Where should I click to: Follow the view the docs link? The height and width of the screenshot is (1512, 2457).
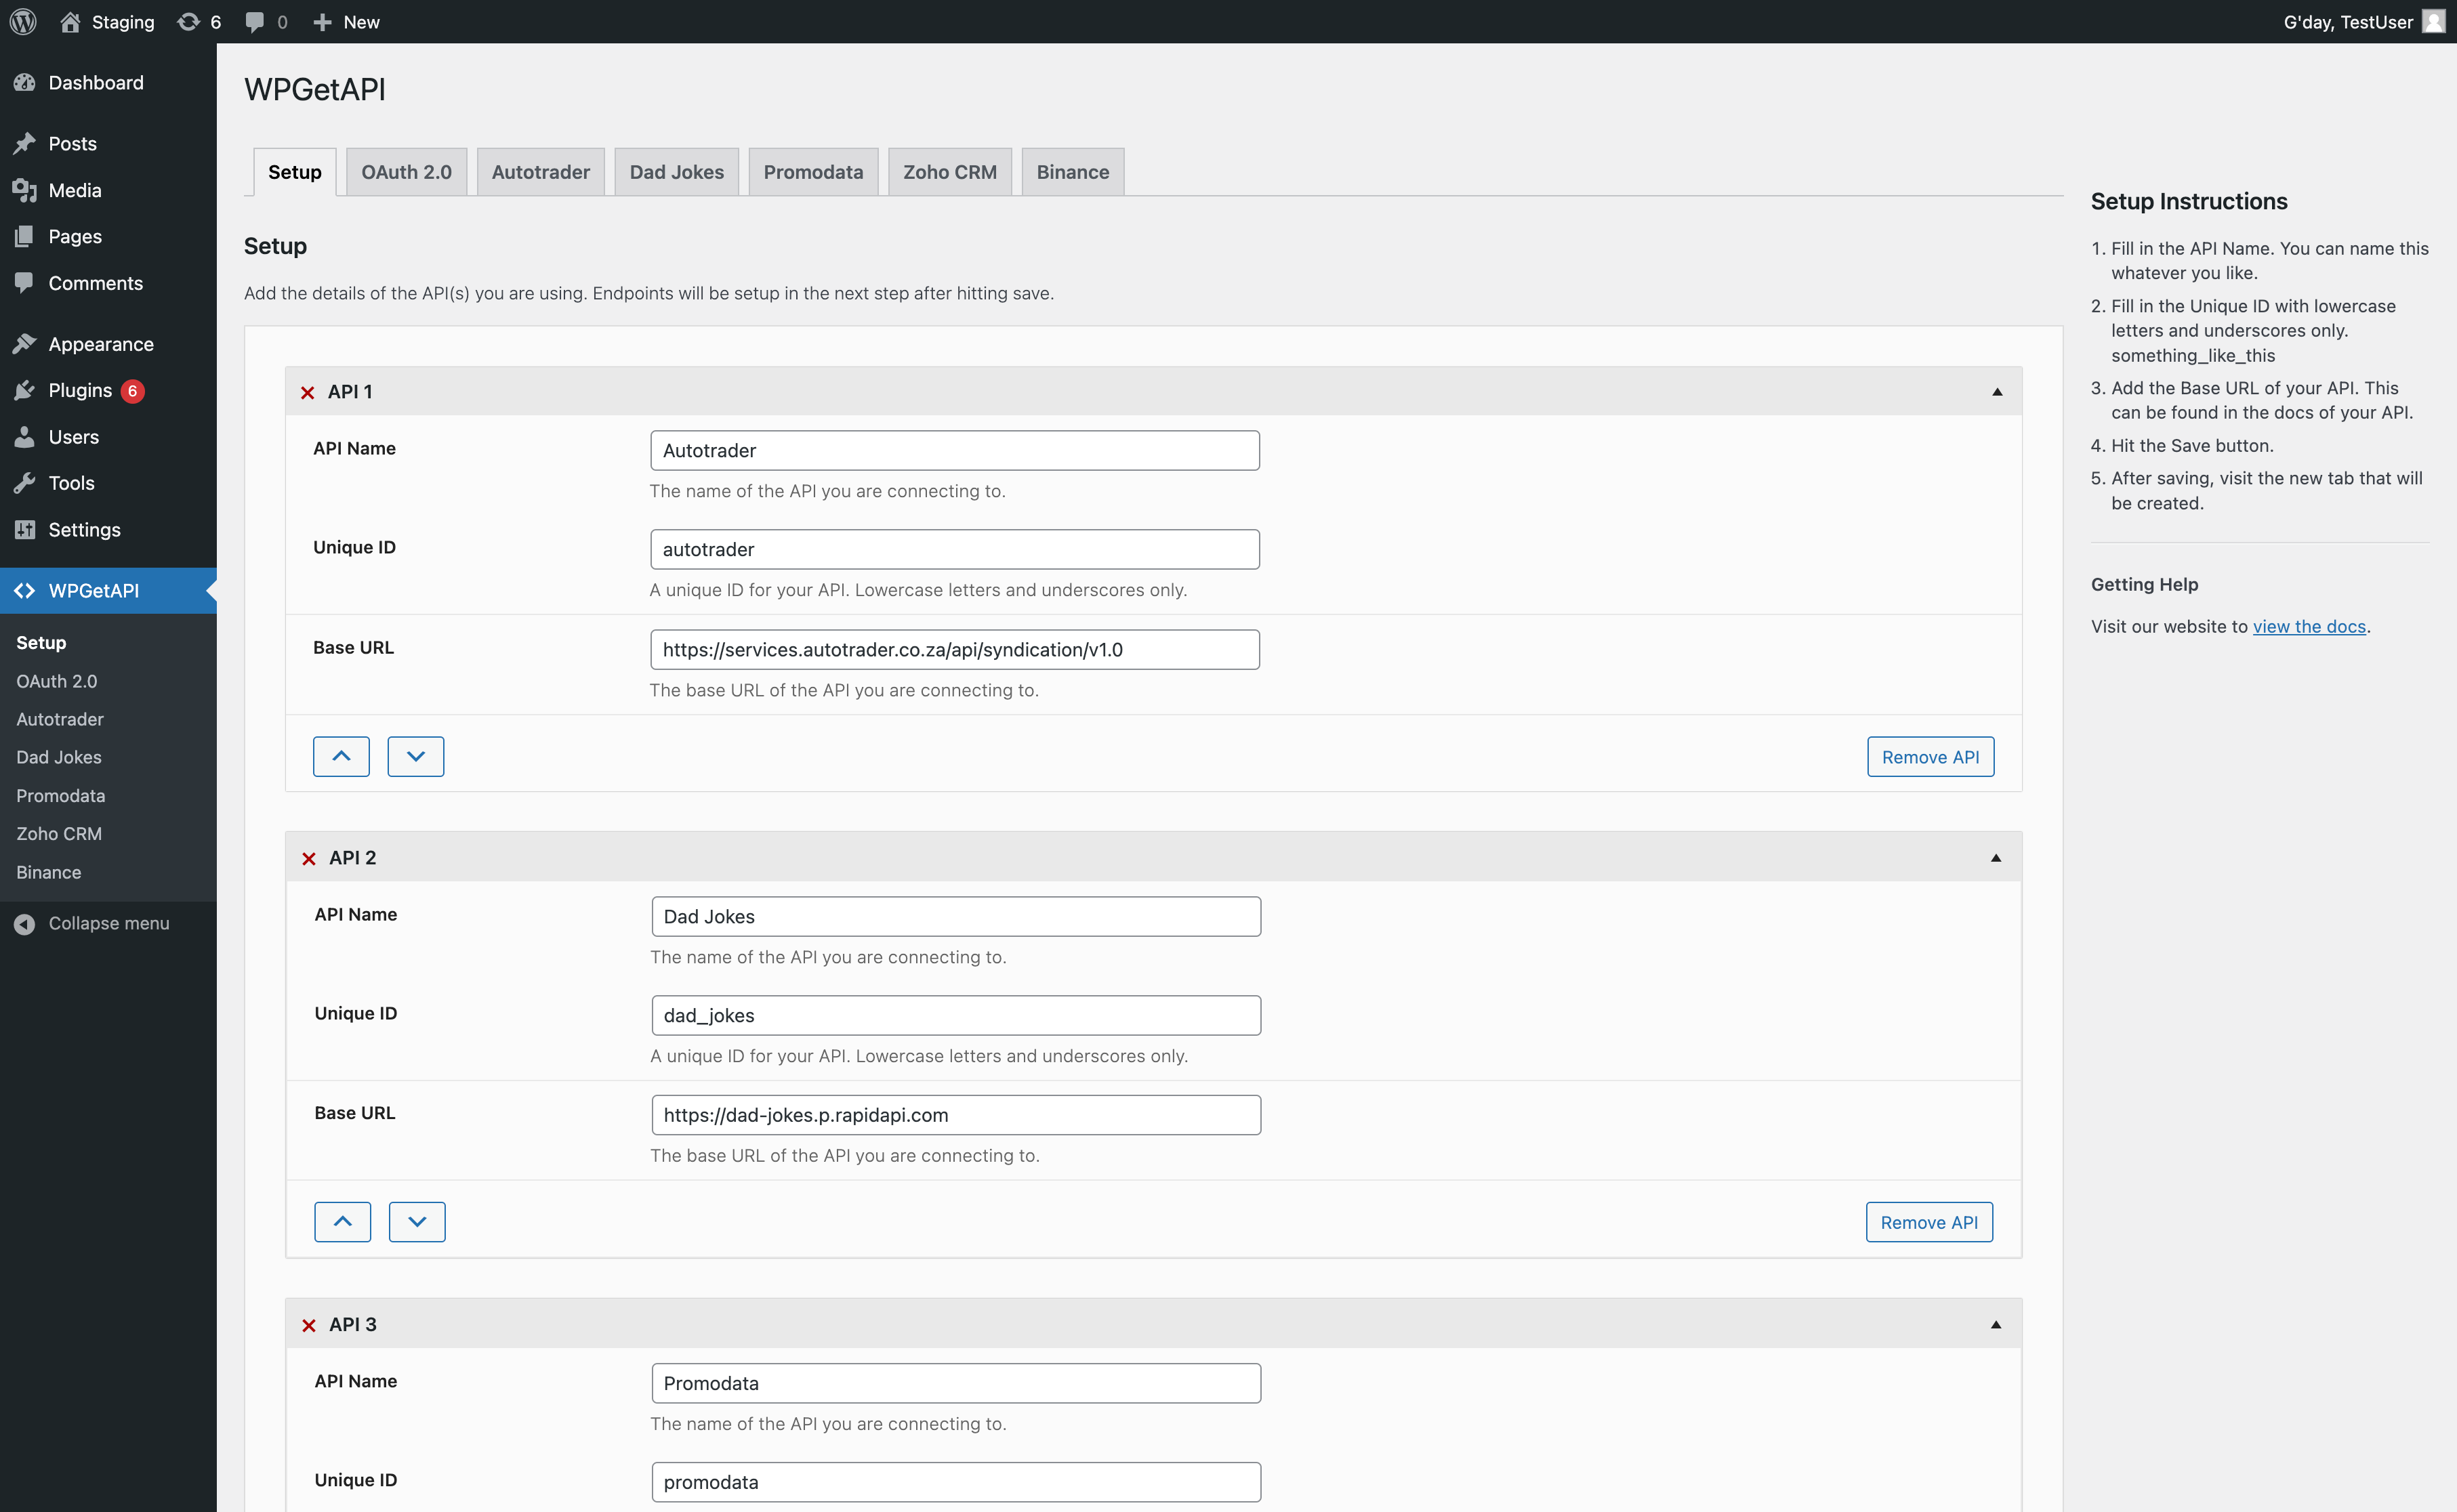2309,626
